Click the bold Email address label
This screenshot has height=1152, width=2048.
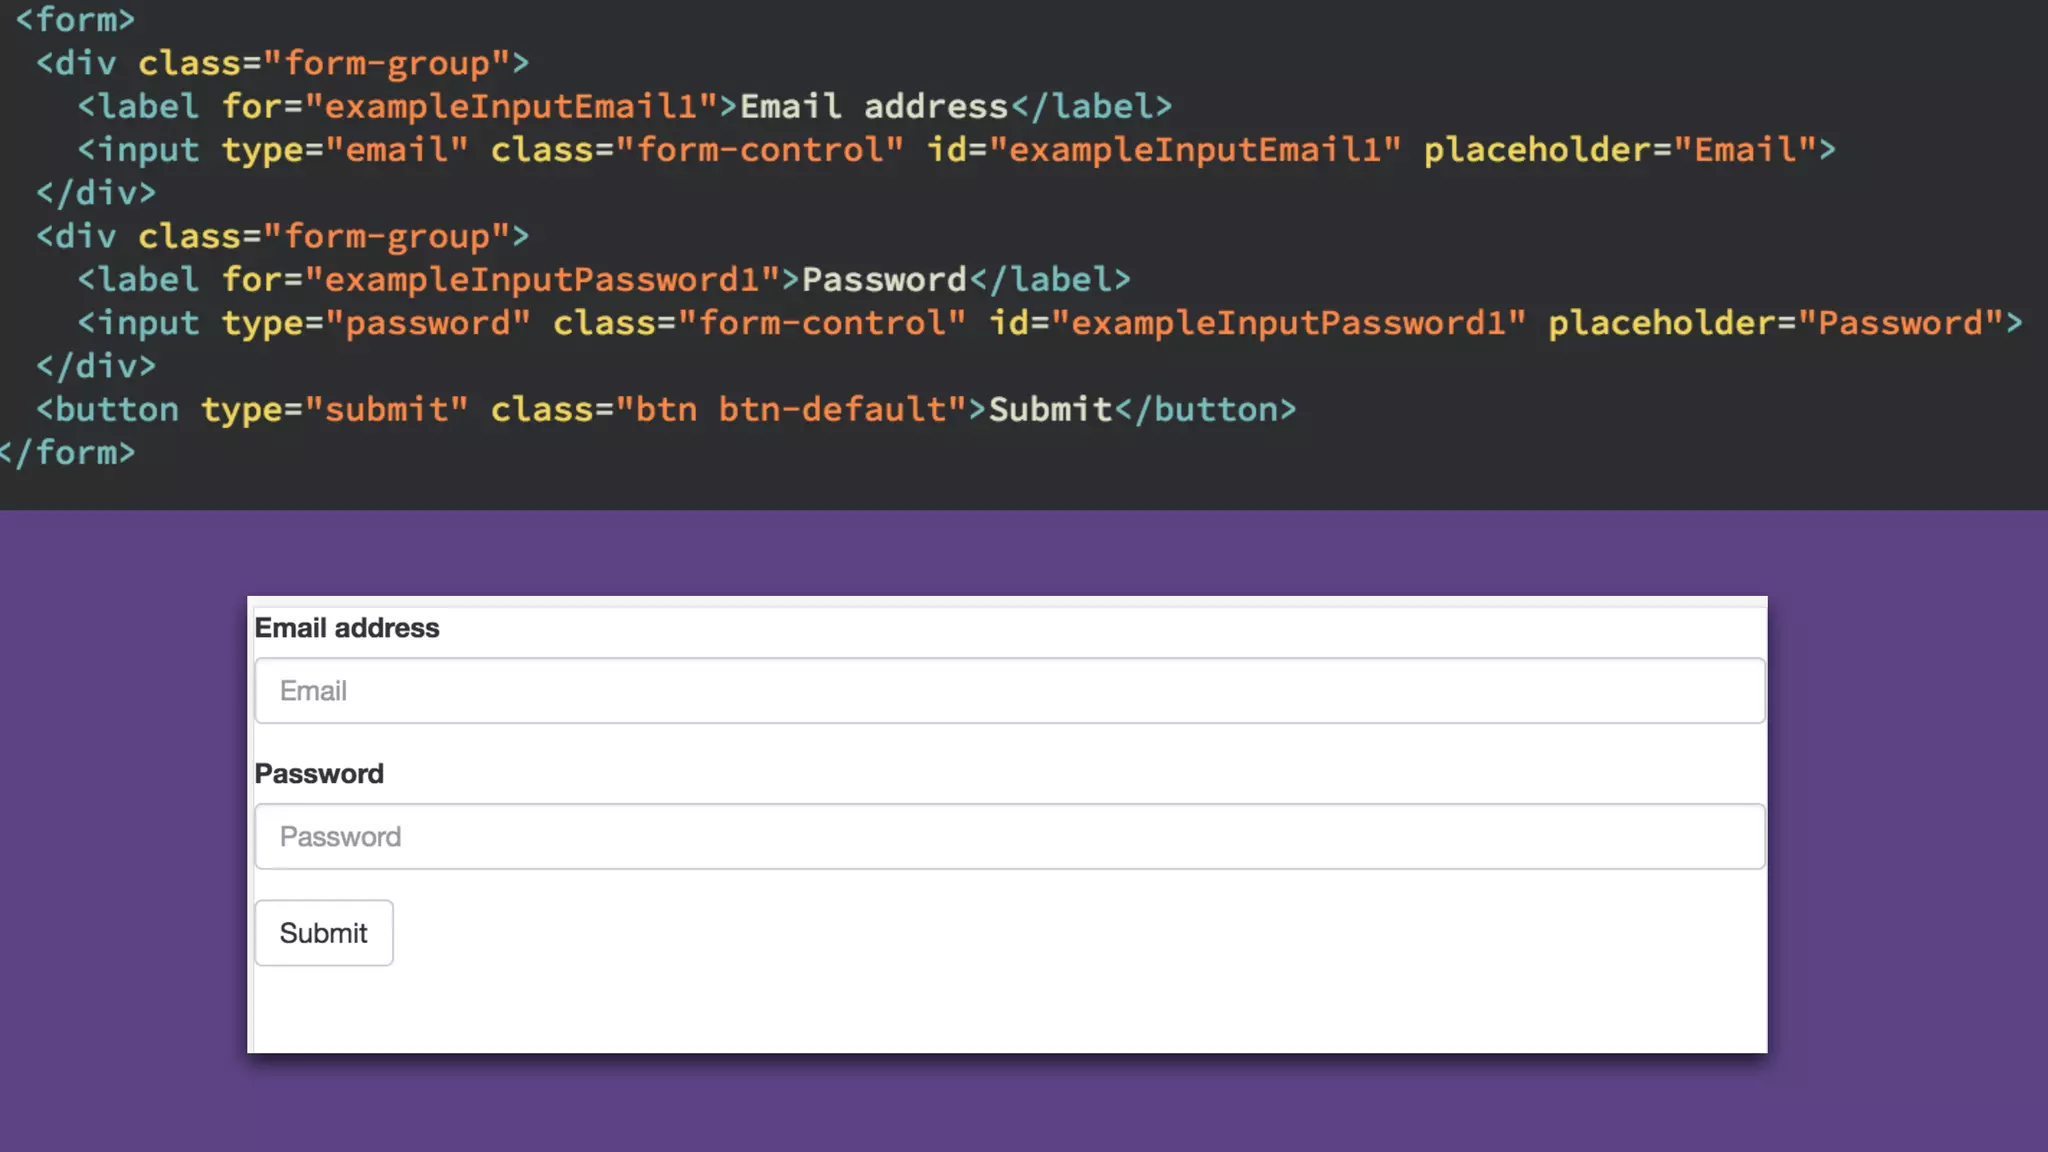(x=347, y=628)
